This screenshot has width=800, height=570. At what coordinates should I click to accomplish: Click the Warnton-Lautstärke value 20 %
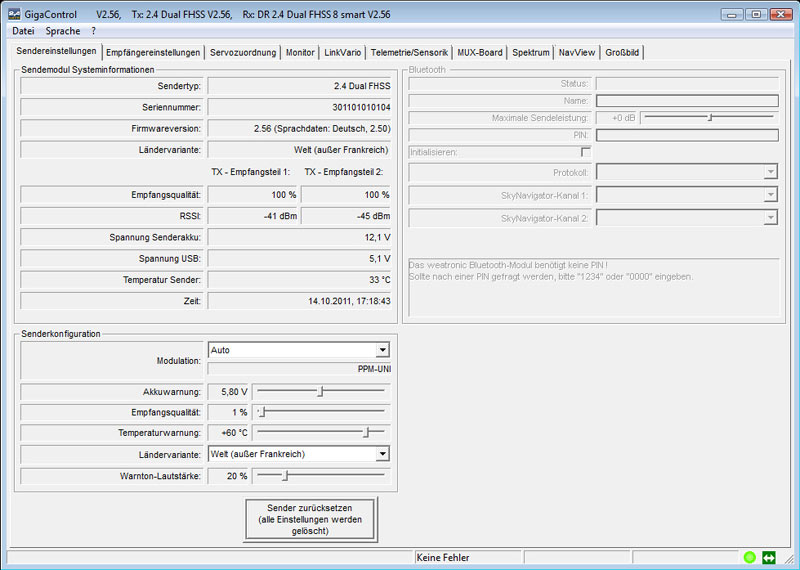coord(237,476)
